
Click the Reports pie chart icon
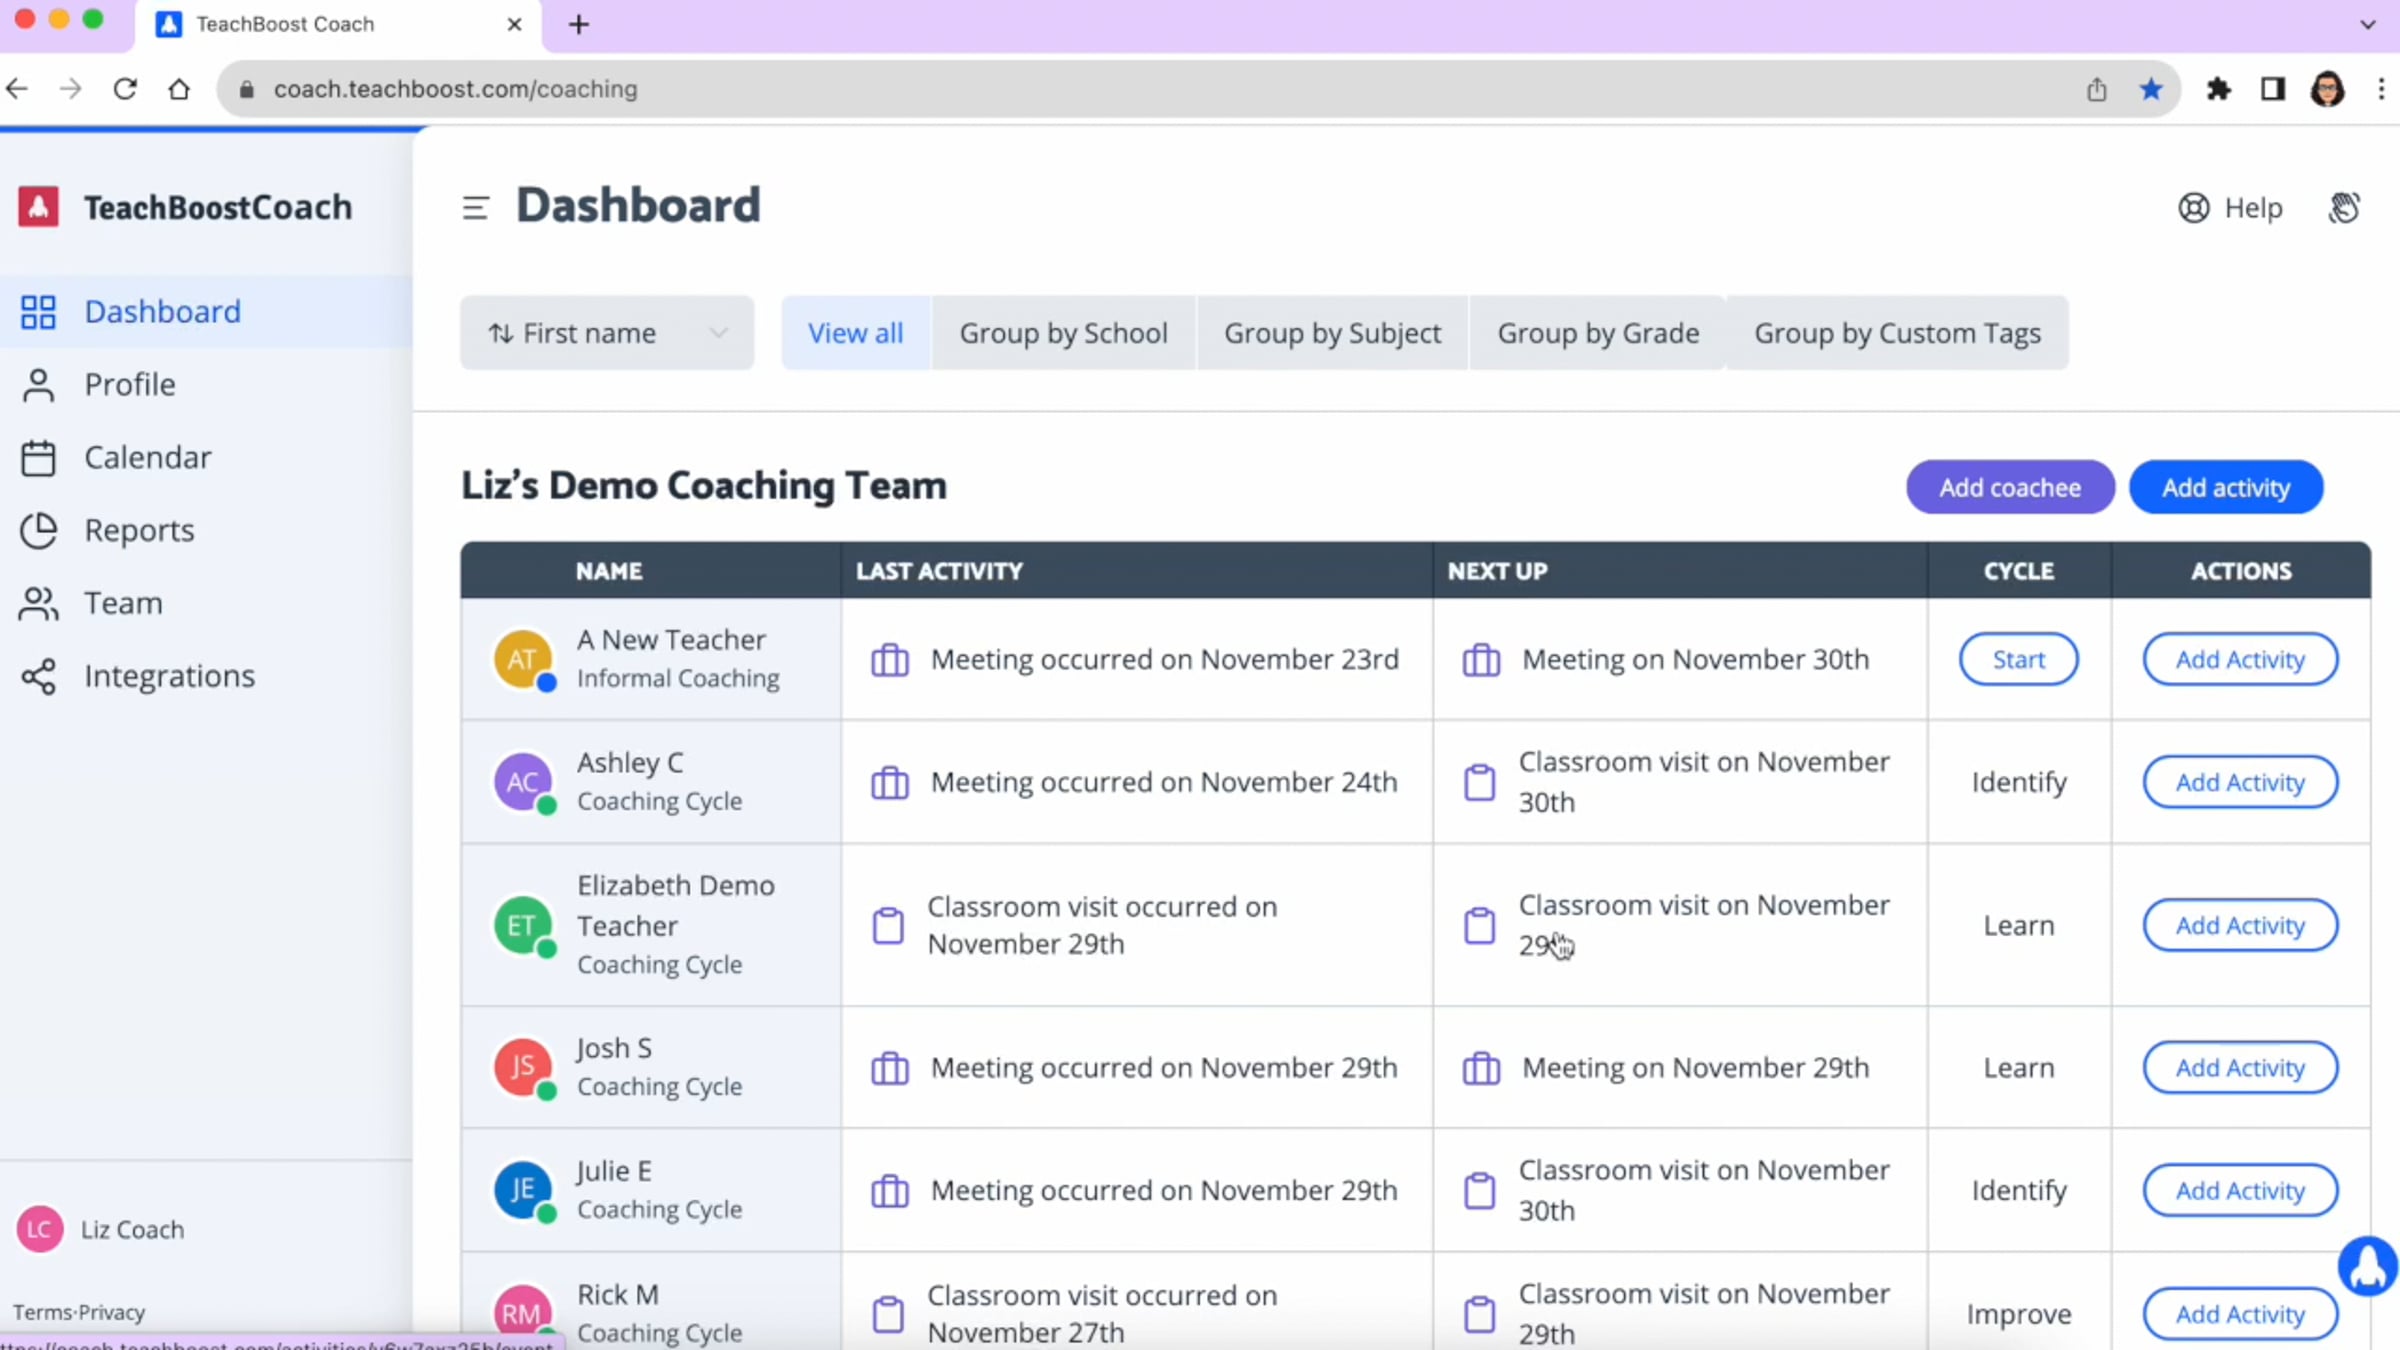coord(38,531)
